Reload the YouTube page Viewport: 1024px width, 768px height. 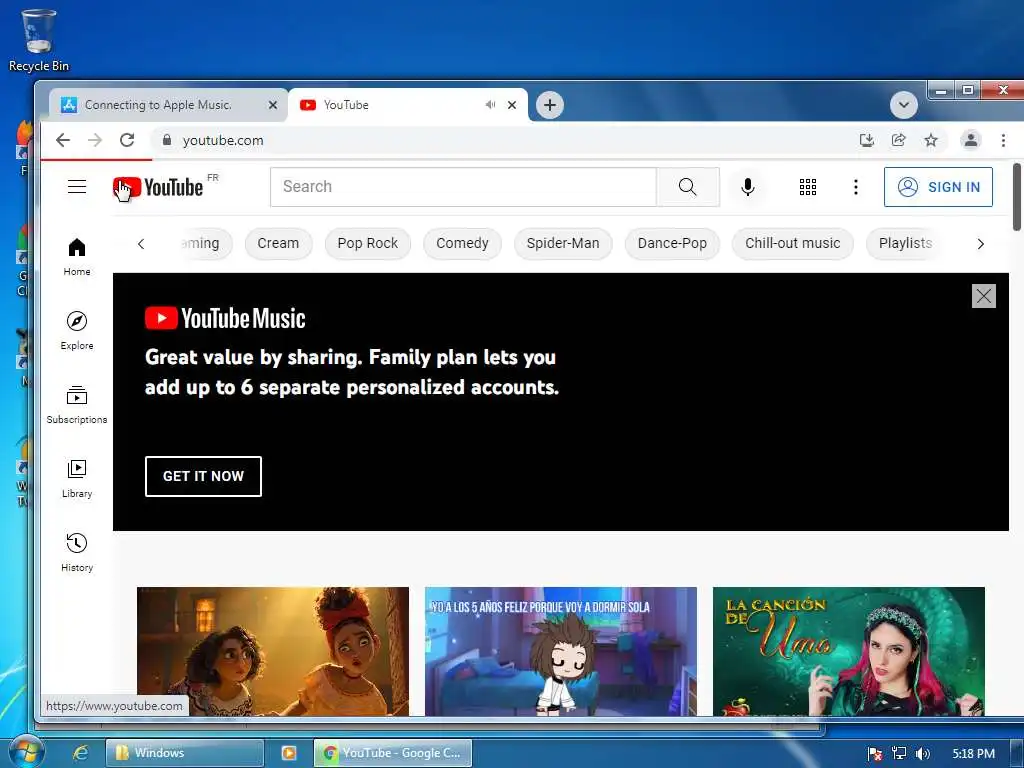pos(127,140)
